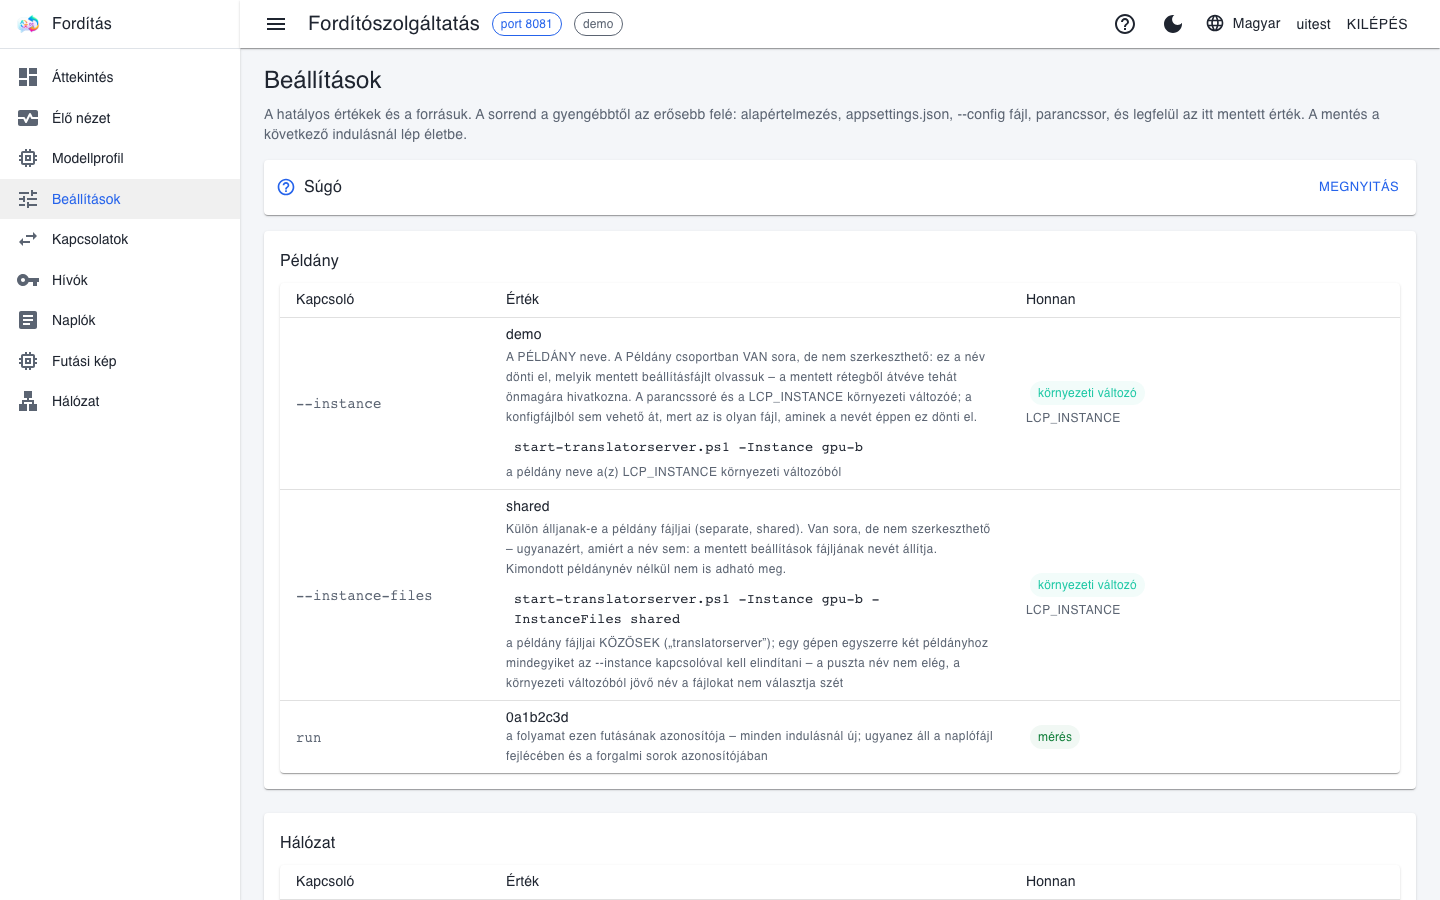Toggle dark mode with moon icon
Screen dimensions: 1440x900
click(1173, 24)
